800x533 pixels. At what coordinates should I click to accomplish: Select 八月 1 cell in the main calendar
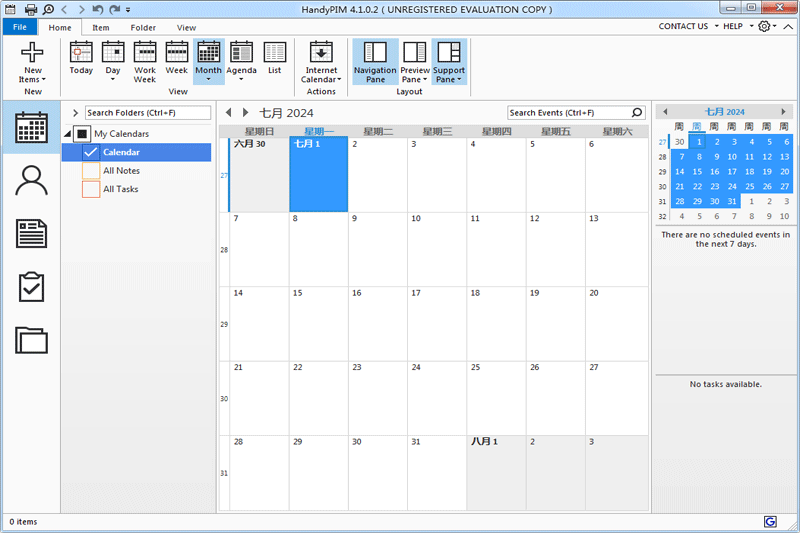point(496,473)
